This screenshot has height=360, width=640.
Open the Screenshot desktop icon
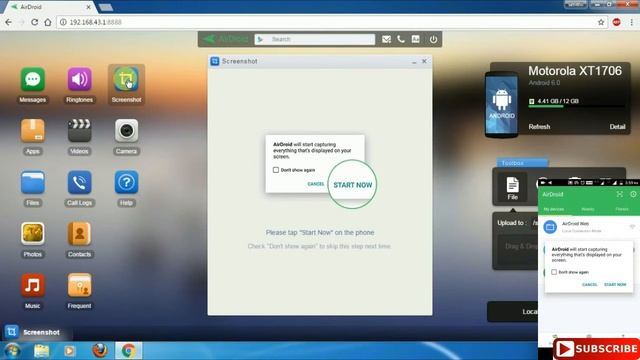[x=126, y=80]
